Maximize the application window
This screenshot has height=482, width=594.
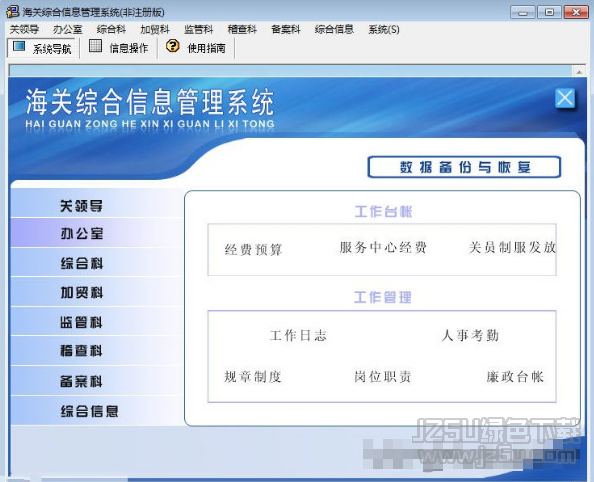549,13
